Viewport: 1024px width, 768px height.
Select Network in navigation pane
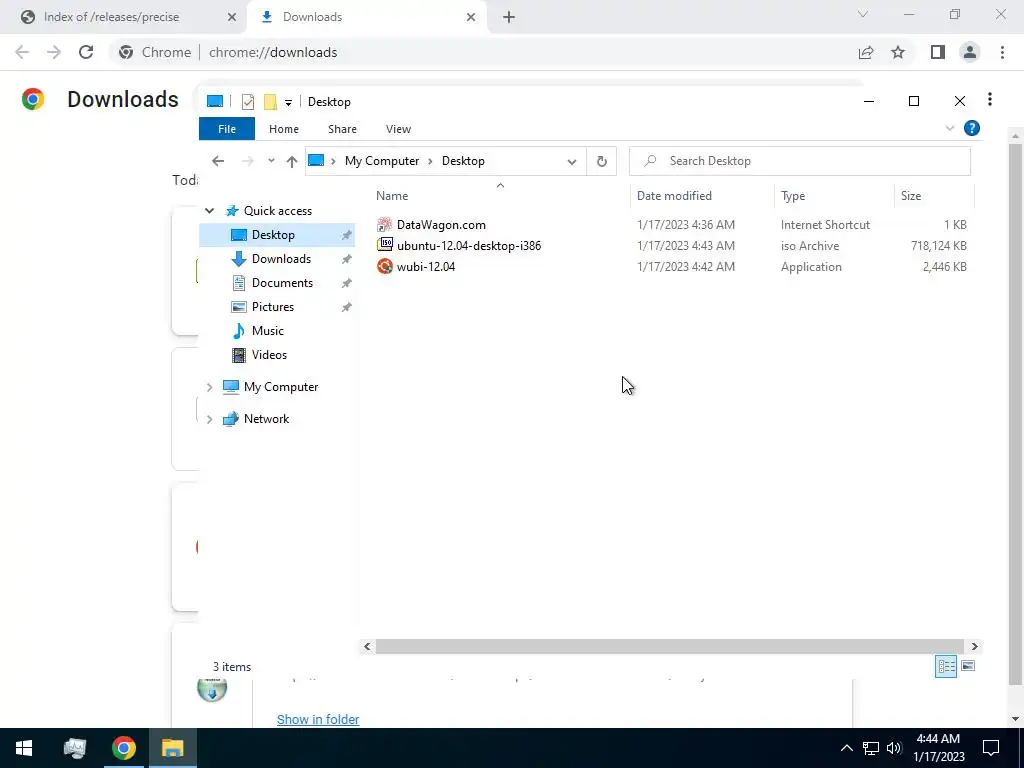266,419
